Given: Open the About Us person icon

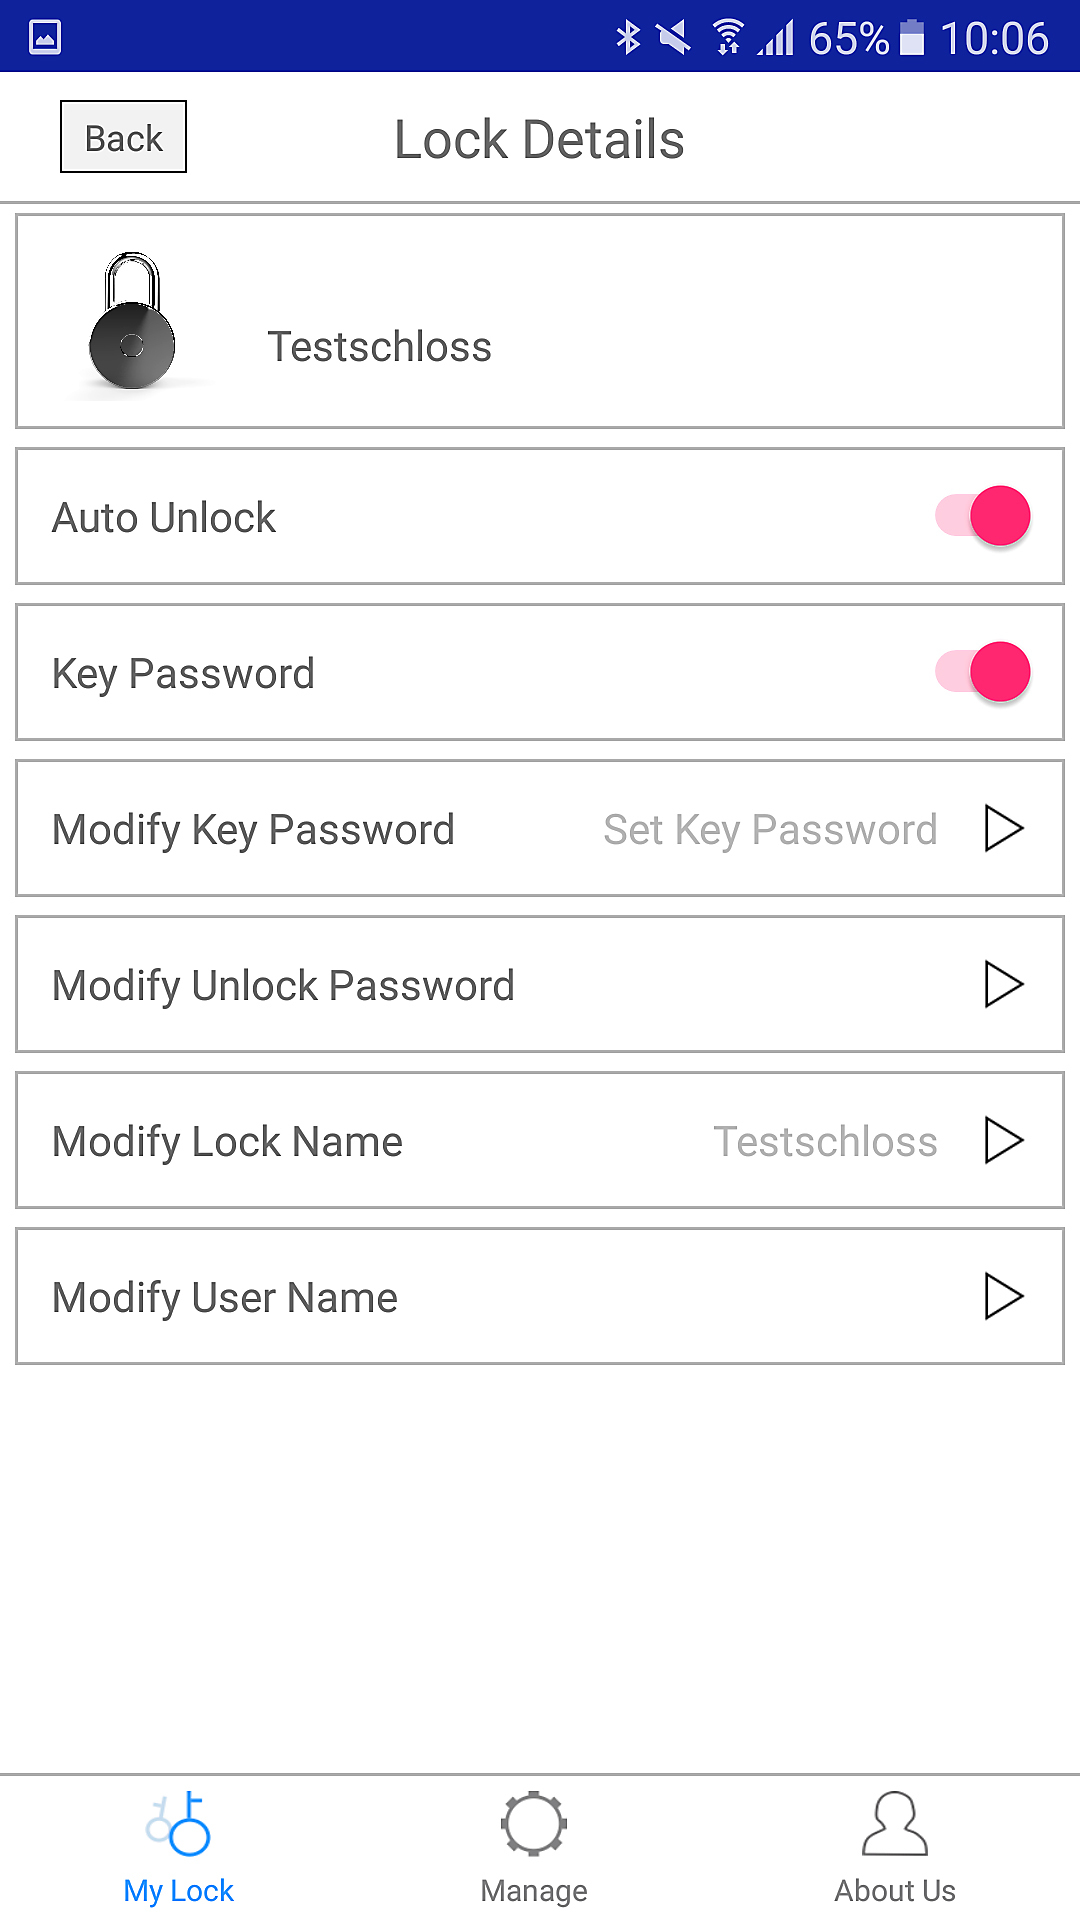Looking at the screenshot, I should (895, 1824).
